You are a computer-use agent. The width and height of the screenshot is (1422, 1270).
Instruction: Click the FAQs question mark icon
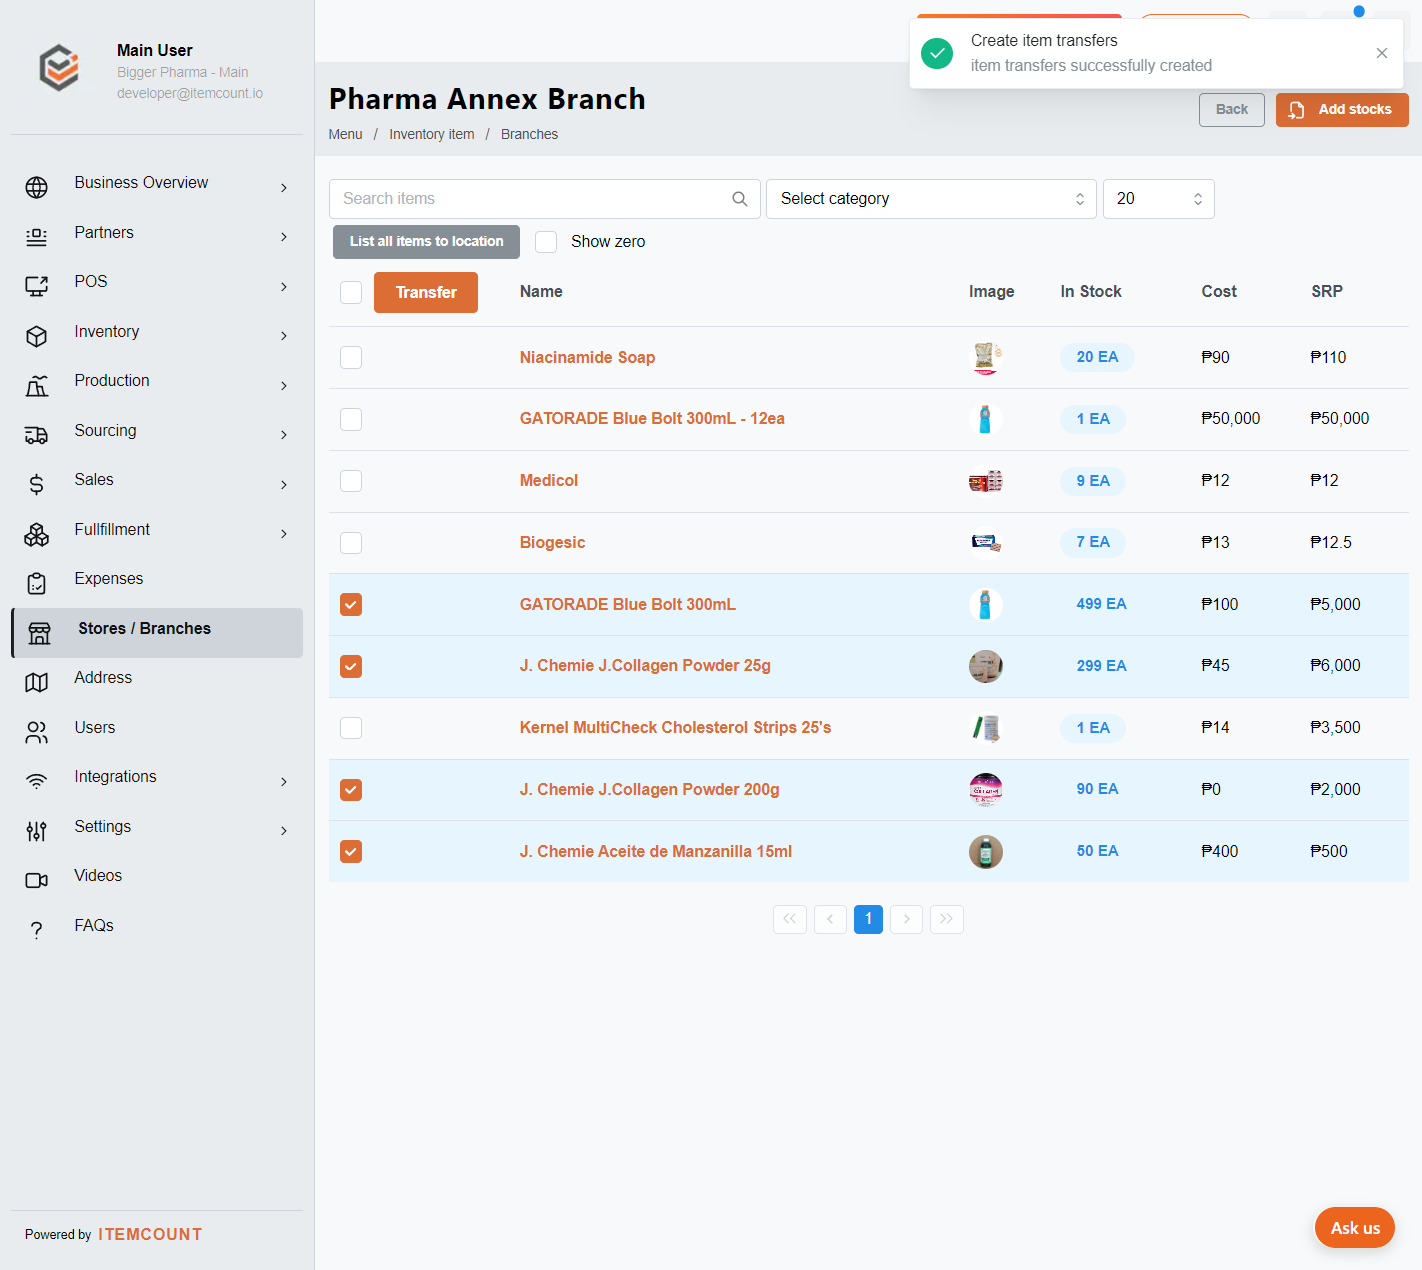point(37,930)
